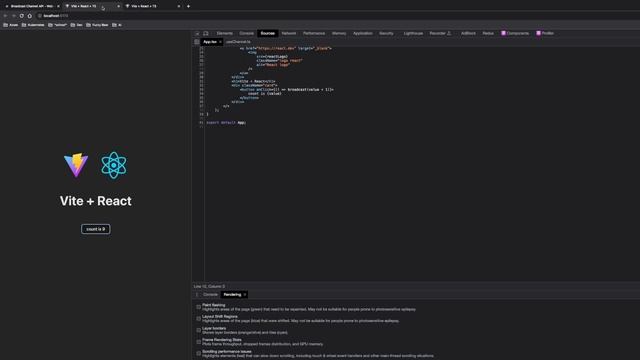The width and height of the screenshot is (640, 360).
Task: Click the React logo on the page
Action: click(x=114, y=165)
